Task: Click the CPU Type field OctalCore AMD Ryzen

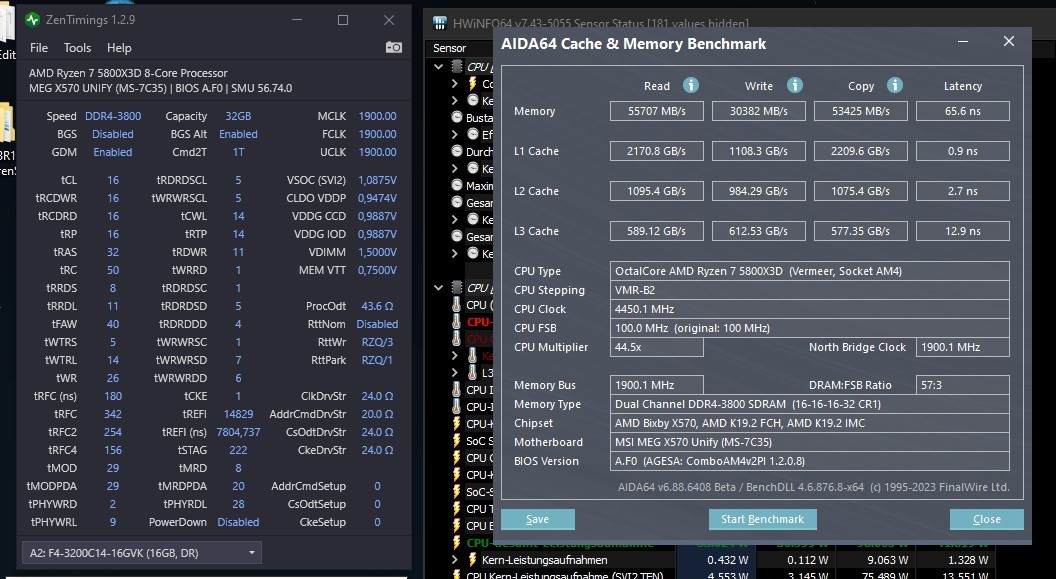Action: 810,271
